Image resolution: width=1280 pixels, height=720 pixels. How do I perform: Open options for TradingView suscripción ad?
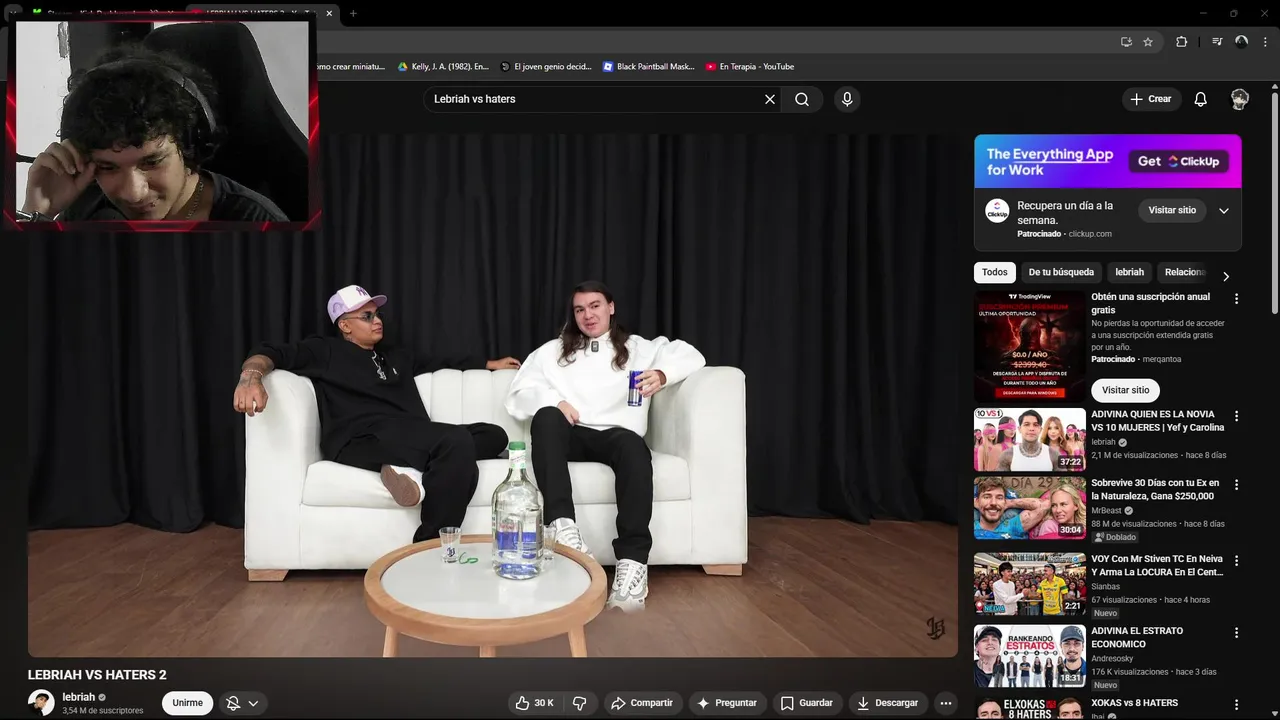1236,299
